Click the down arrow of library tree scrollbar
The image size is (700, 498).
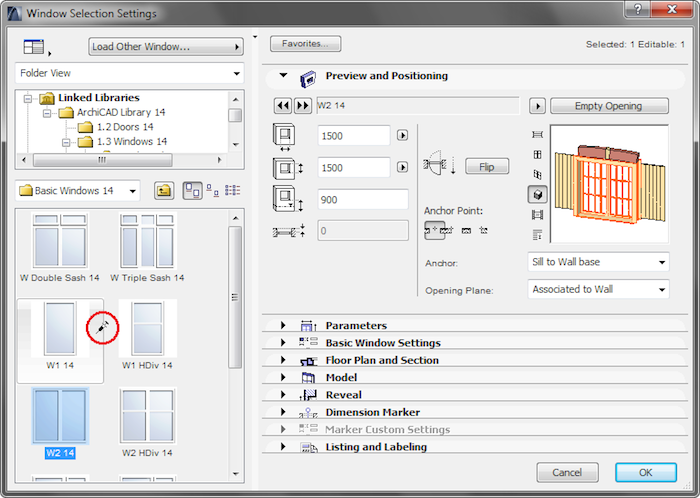tap(236, 145)
